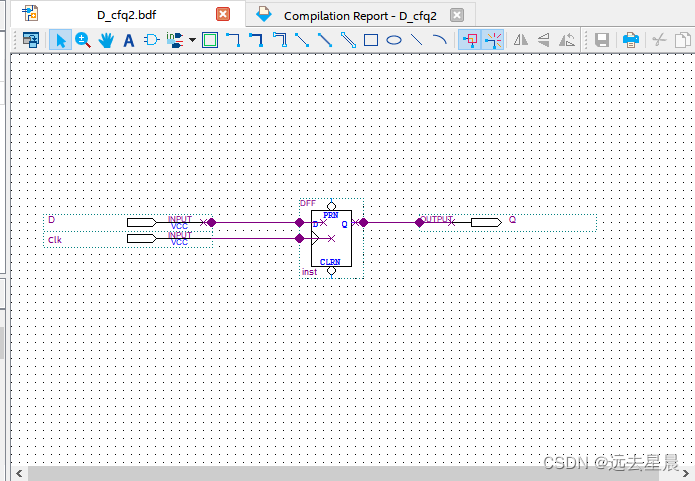Viewport: 695px width, 481px height.
Task: Select the Orthogonal Conduit tool
Action: [280, 40]
